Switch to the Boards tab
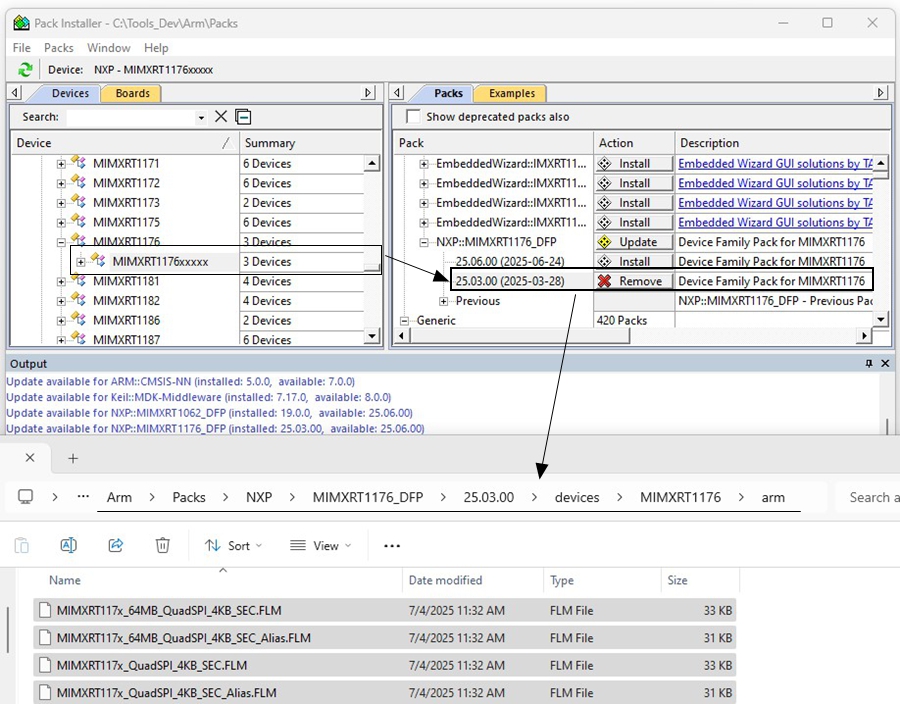Viewport: 900px width, 704px height. pos(132,93)
